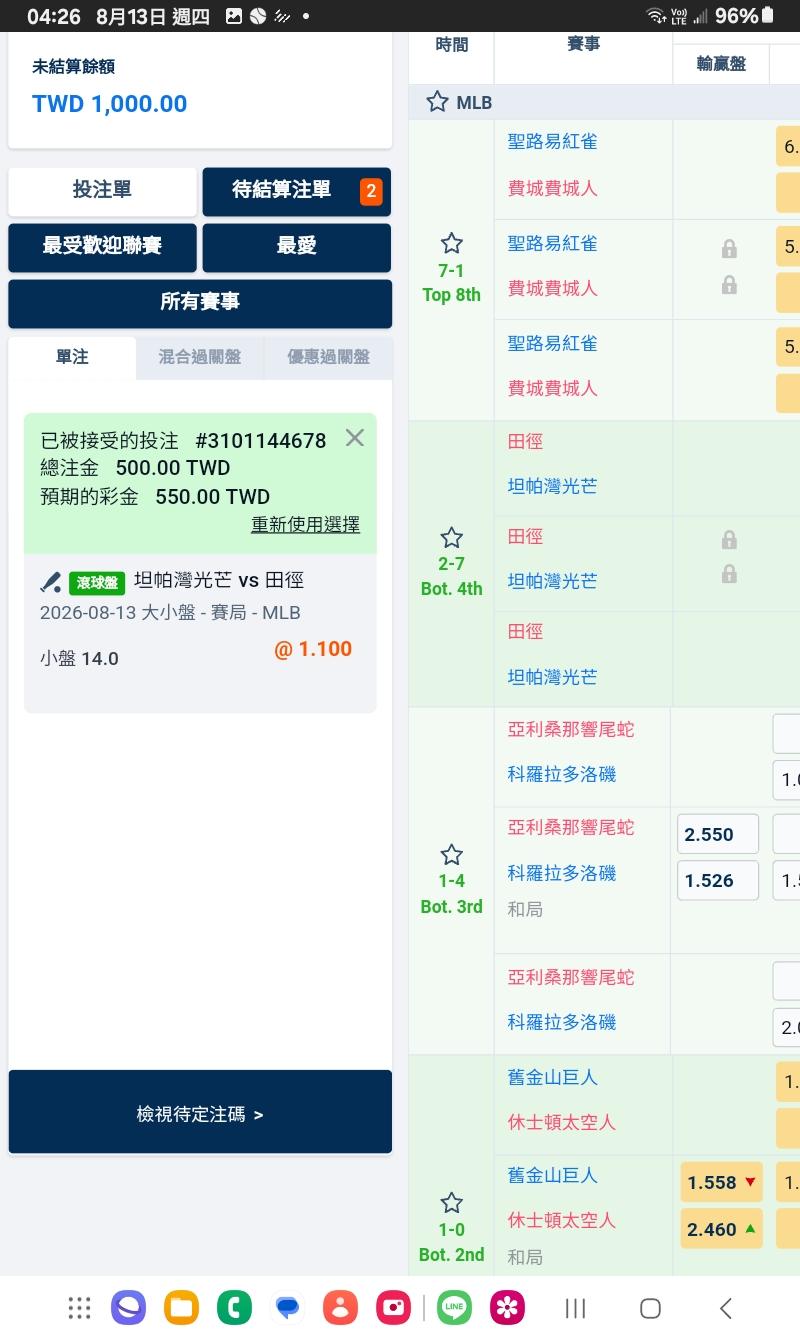Tap the TWD 1,000.00 balance amount
Image resolution: width=800 pixels, height=1340 pixels.
(x=110, y=104)
